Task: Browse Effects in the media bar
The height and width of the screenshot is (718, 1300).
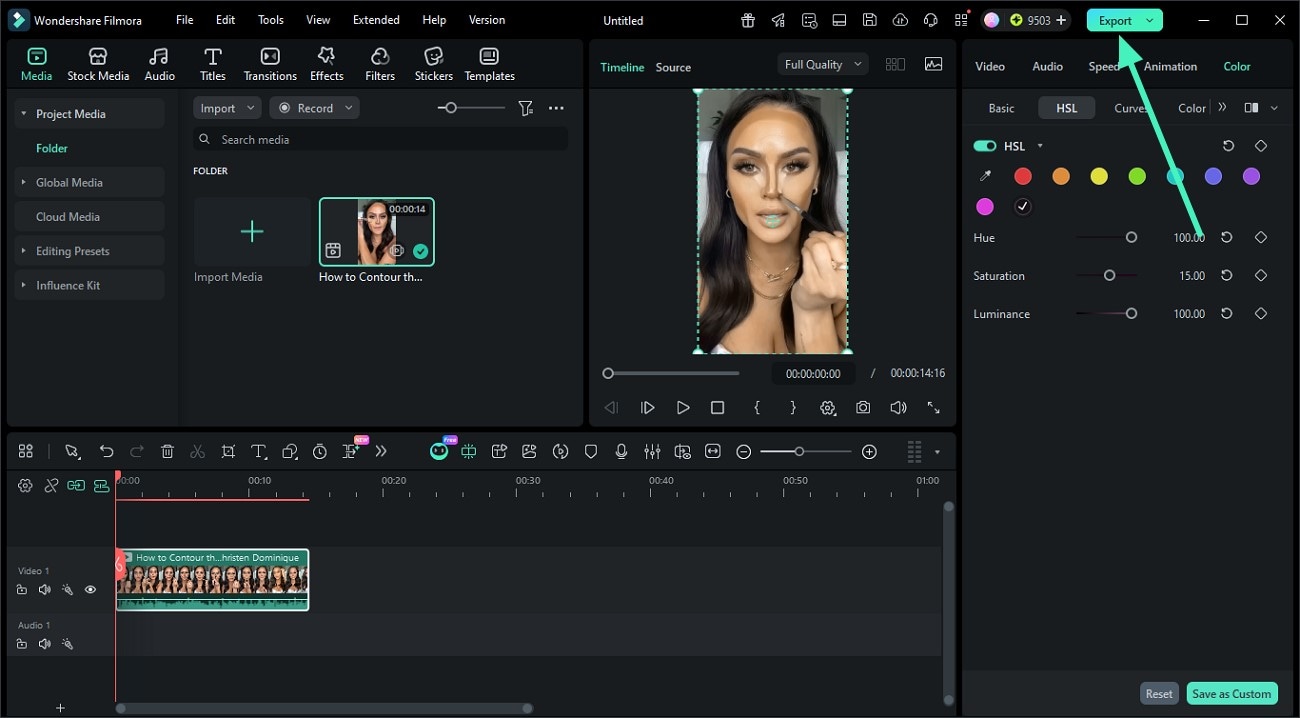Action: tap(326, 62)
